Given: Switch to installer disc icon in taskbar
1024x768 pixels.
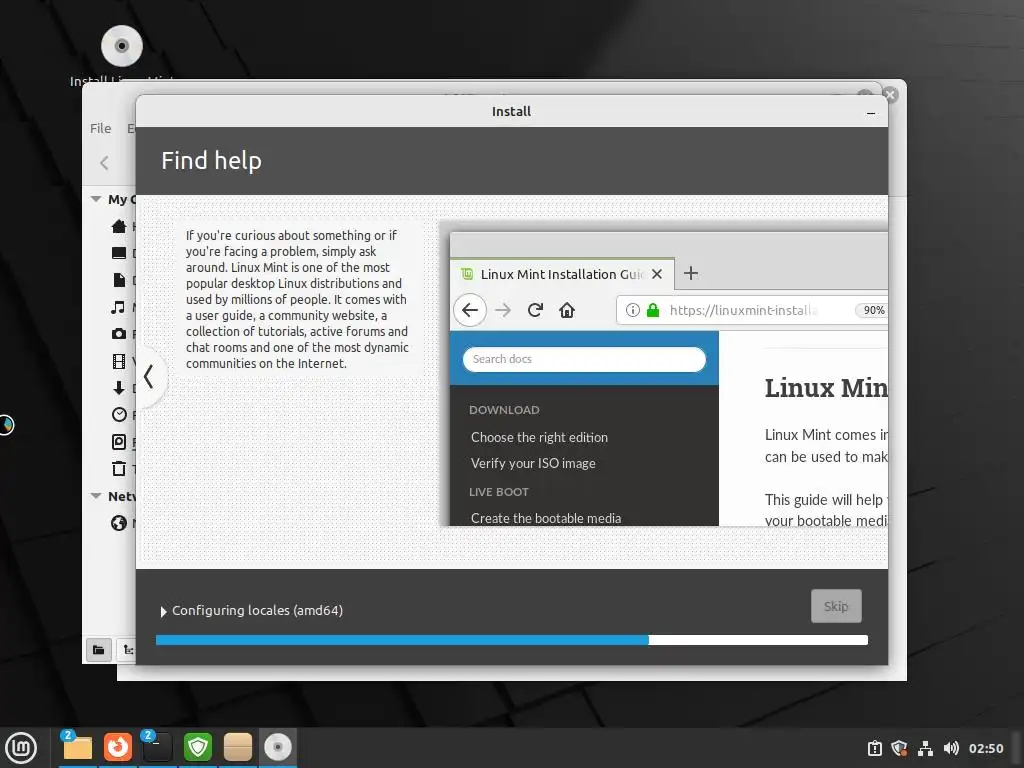Looking at the screenshot, I should point(278,747).
